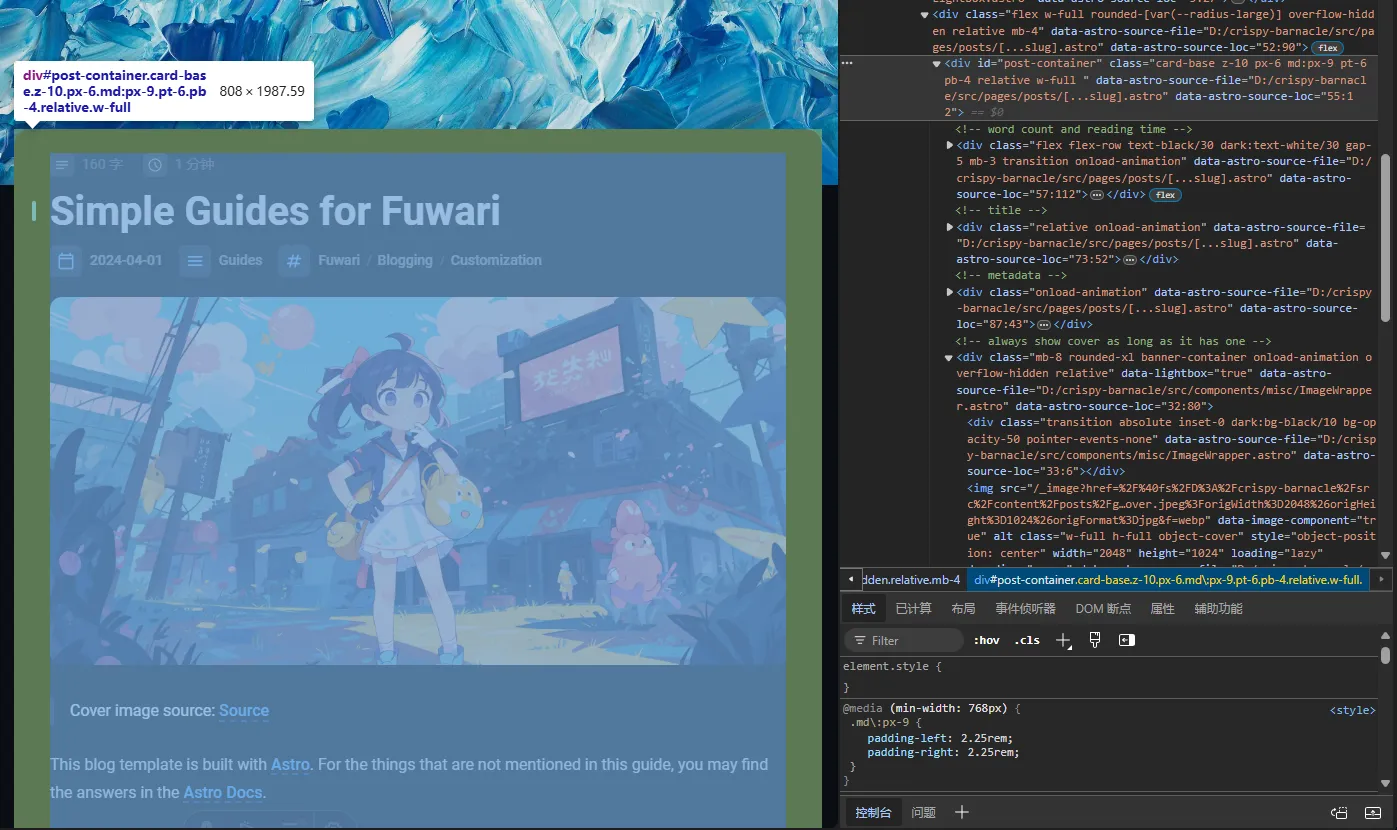
Task: Switch to the 已计算 tab
Action: (913, 608)
